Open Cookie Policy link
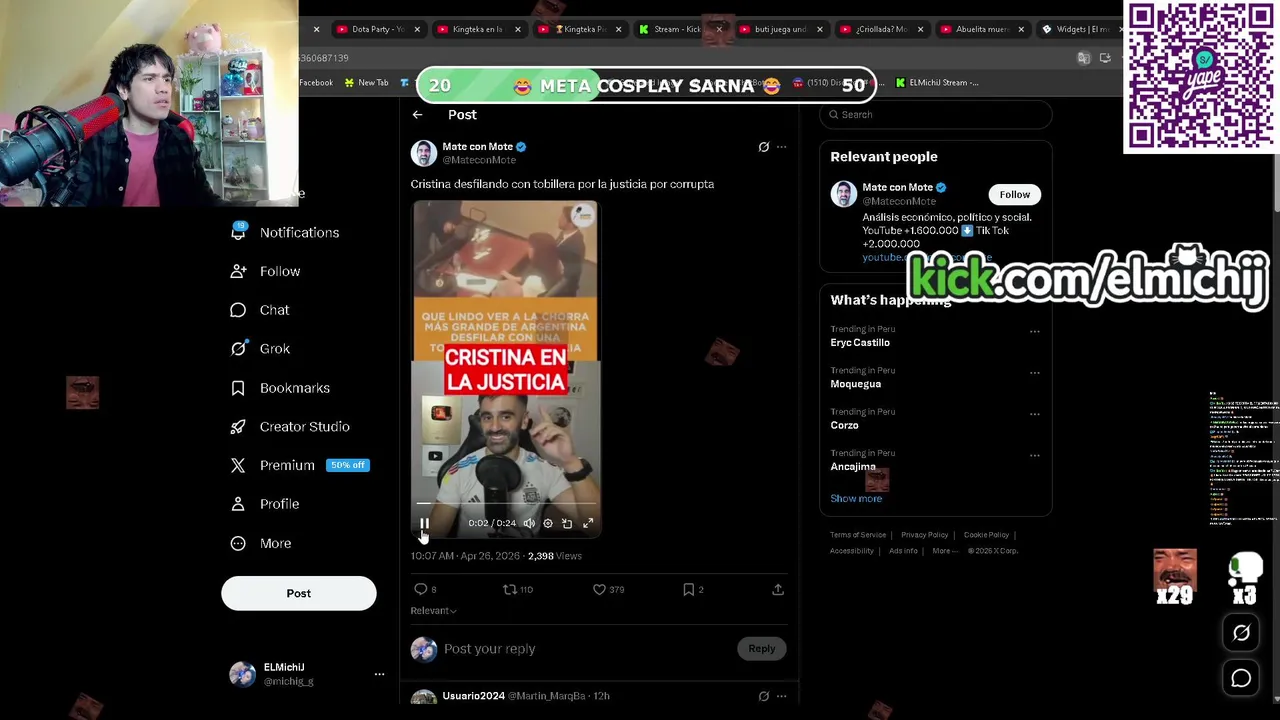Screen dimensions: 1280x720 pos(986,535)
